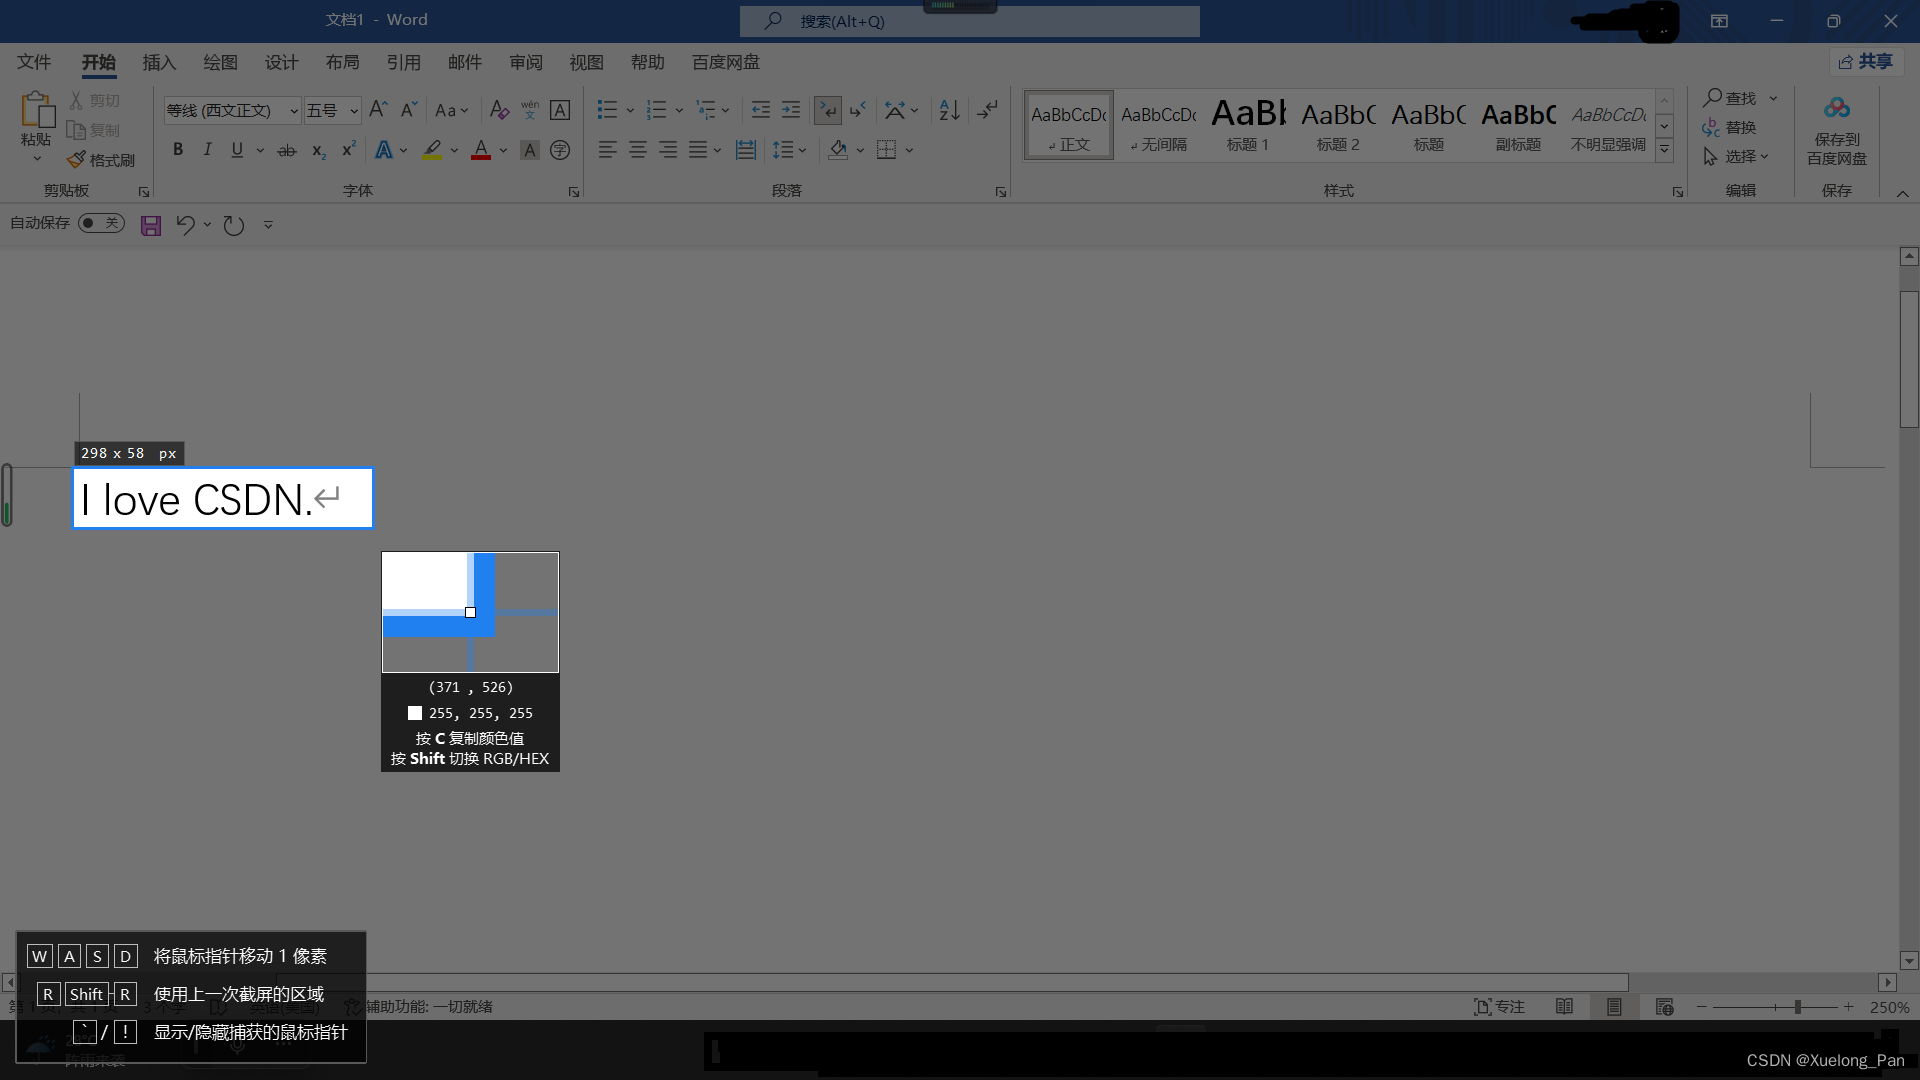Expand bullet list style dropdown
This screenshot has height=1080, width=1920.
(630, 110)
